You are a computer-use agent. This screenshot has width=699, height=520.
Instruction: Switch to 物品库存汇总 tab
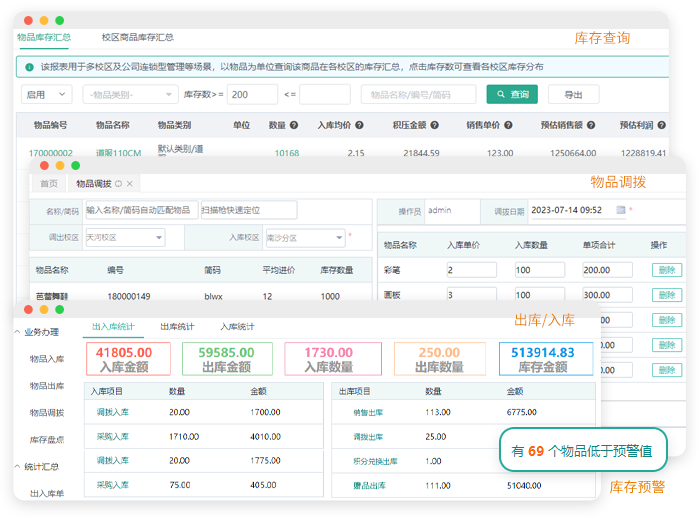pyautogui.click(x=44, y=37)
